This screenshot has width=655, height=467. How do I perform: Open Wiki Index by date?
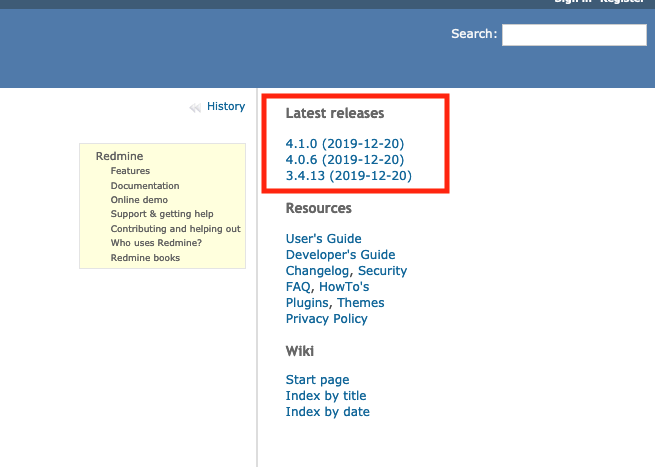327,412
